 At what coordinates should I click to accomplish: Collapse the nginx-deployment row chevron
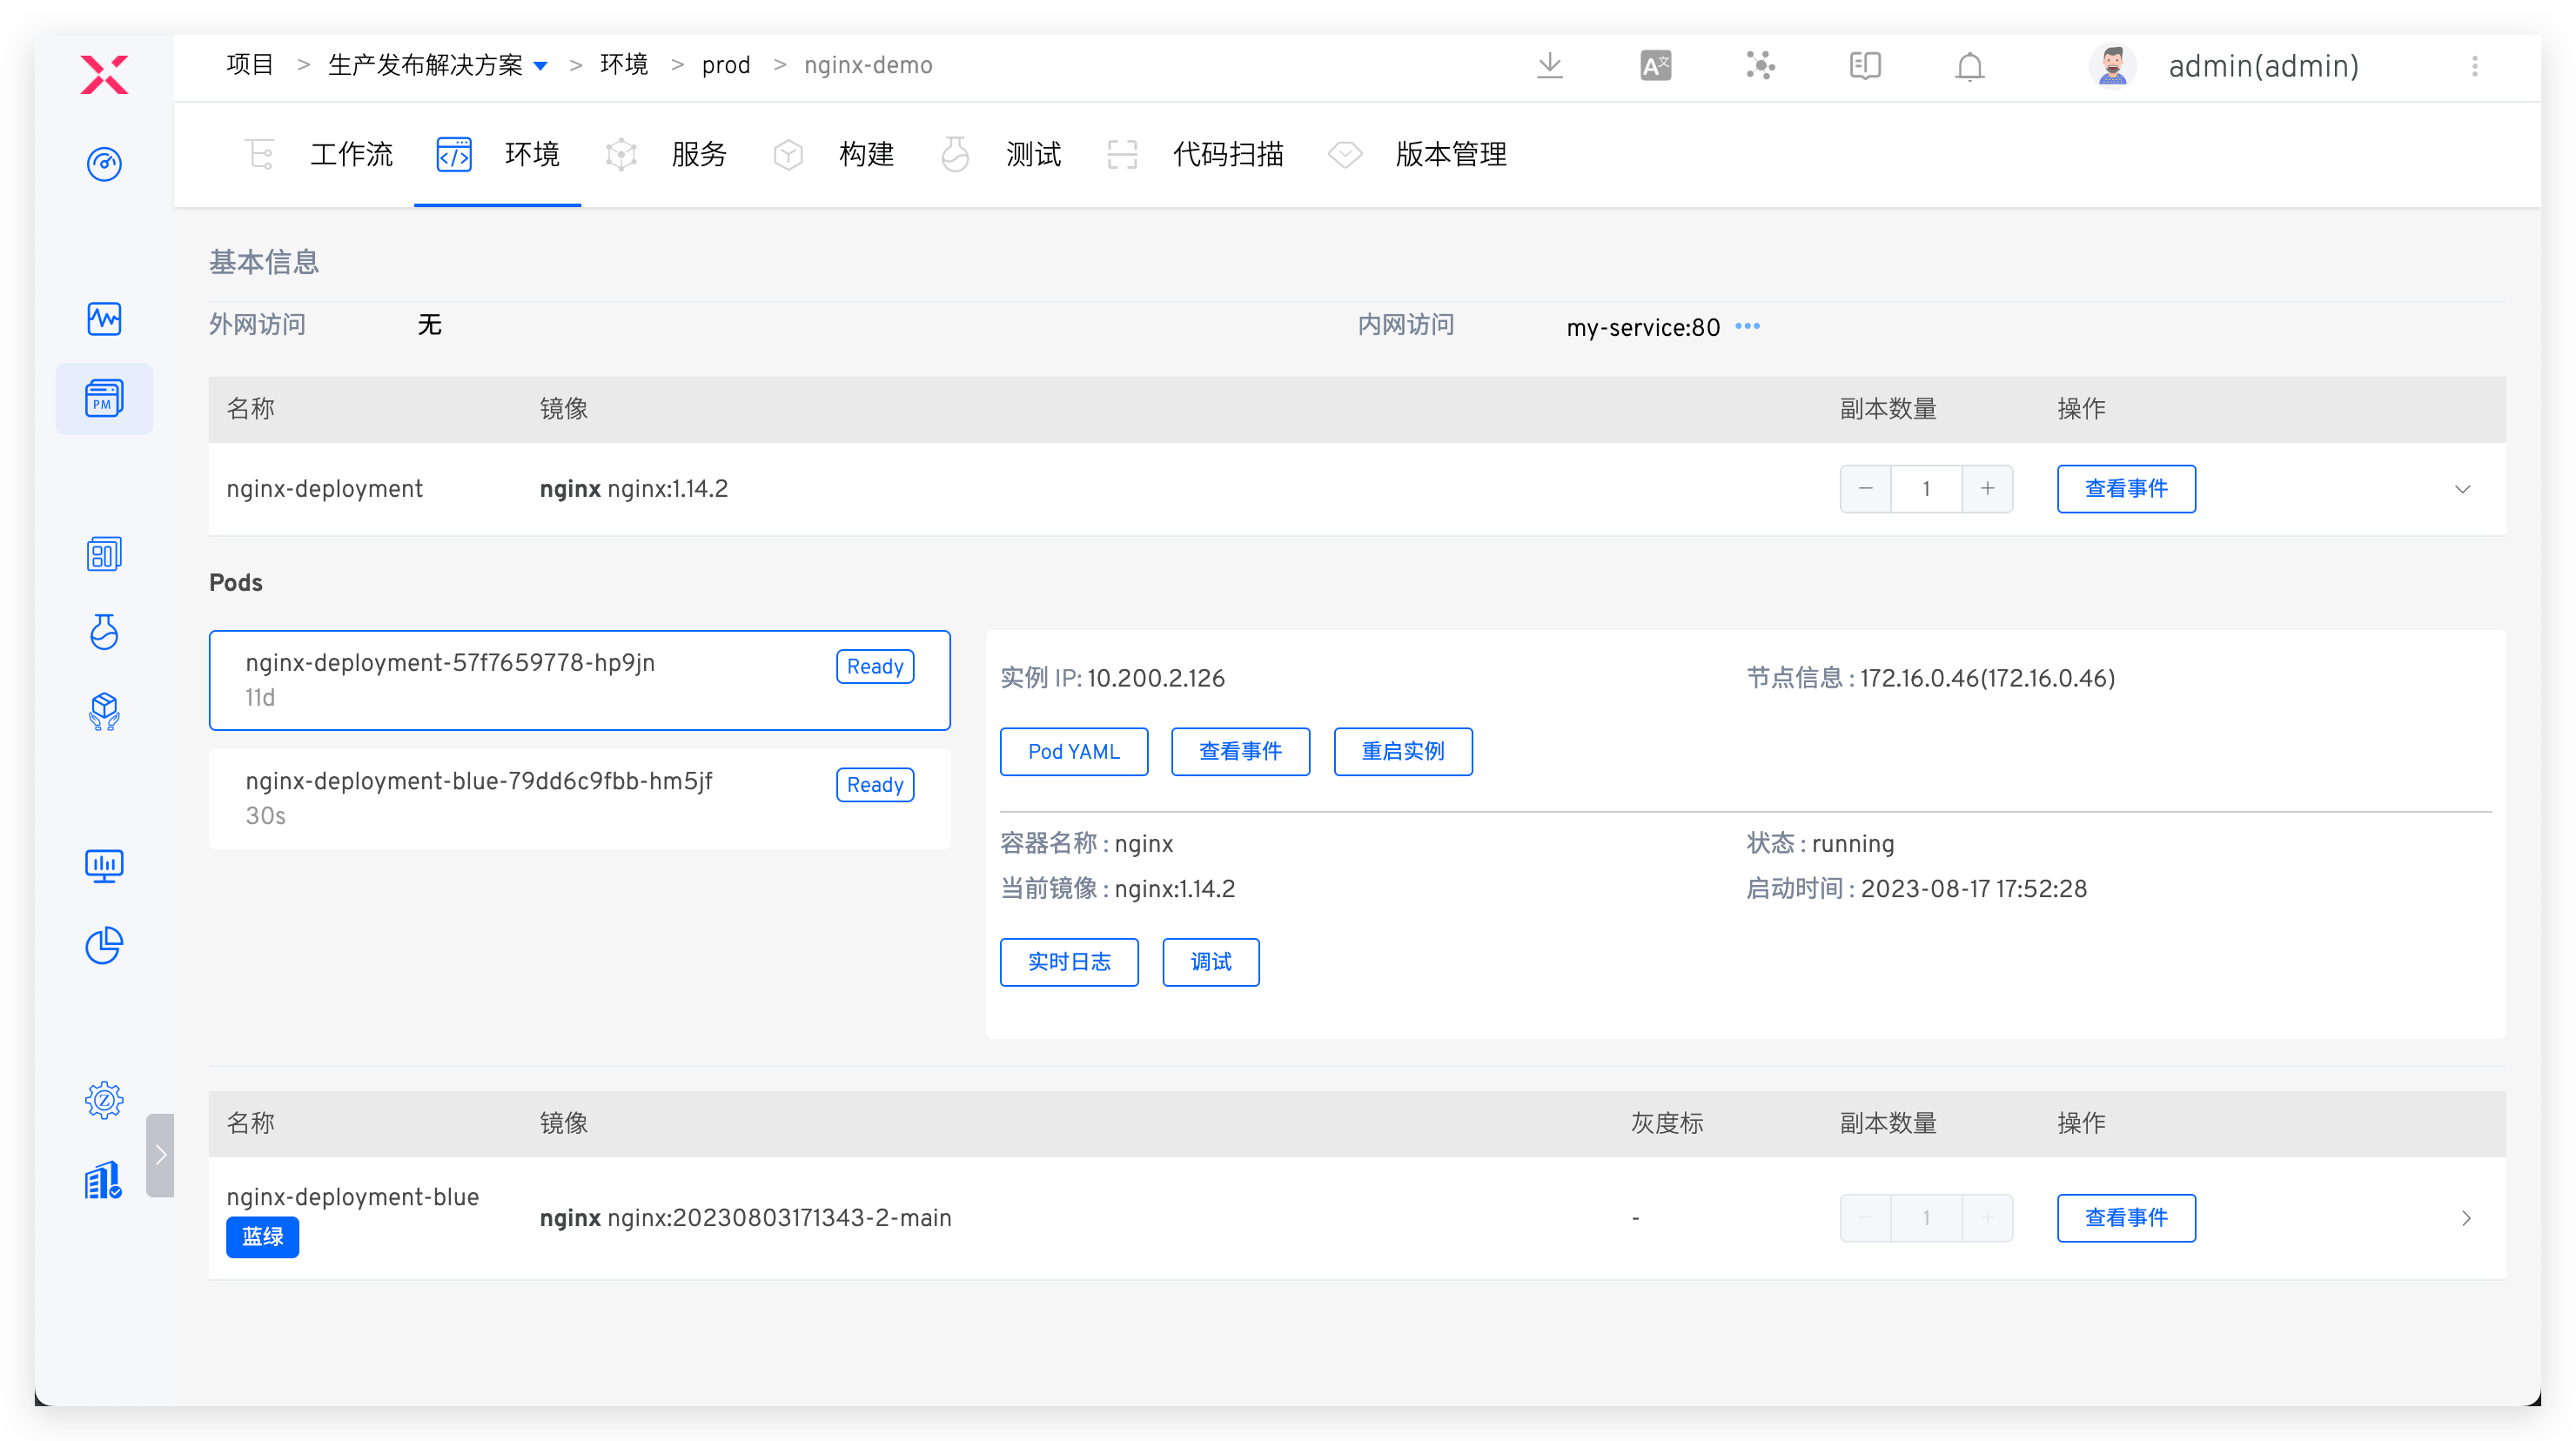[x=2462, y=489]
